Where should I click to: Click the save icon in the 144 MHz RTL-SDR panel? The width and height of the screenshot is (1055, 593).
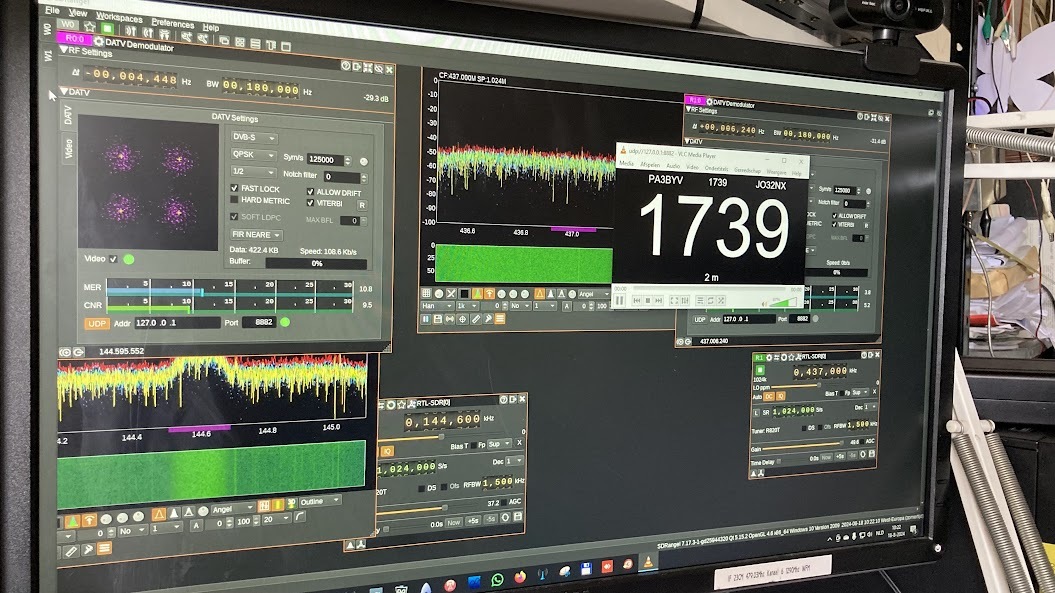(x=517, y=517)
